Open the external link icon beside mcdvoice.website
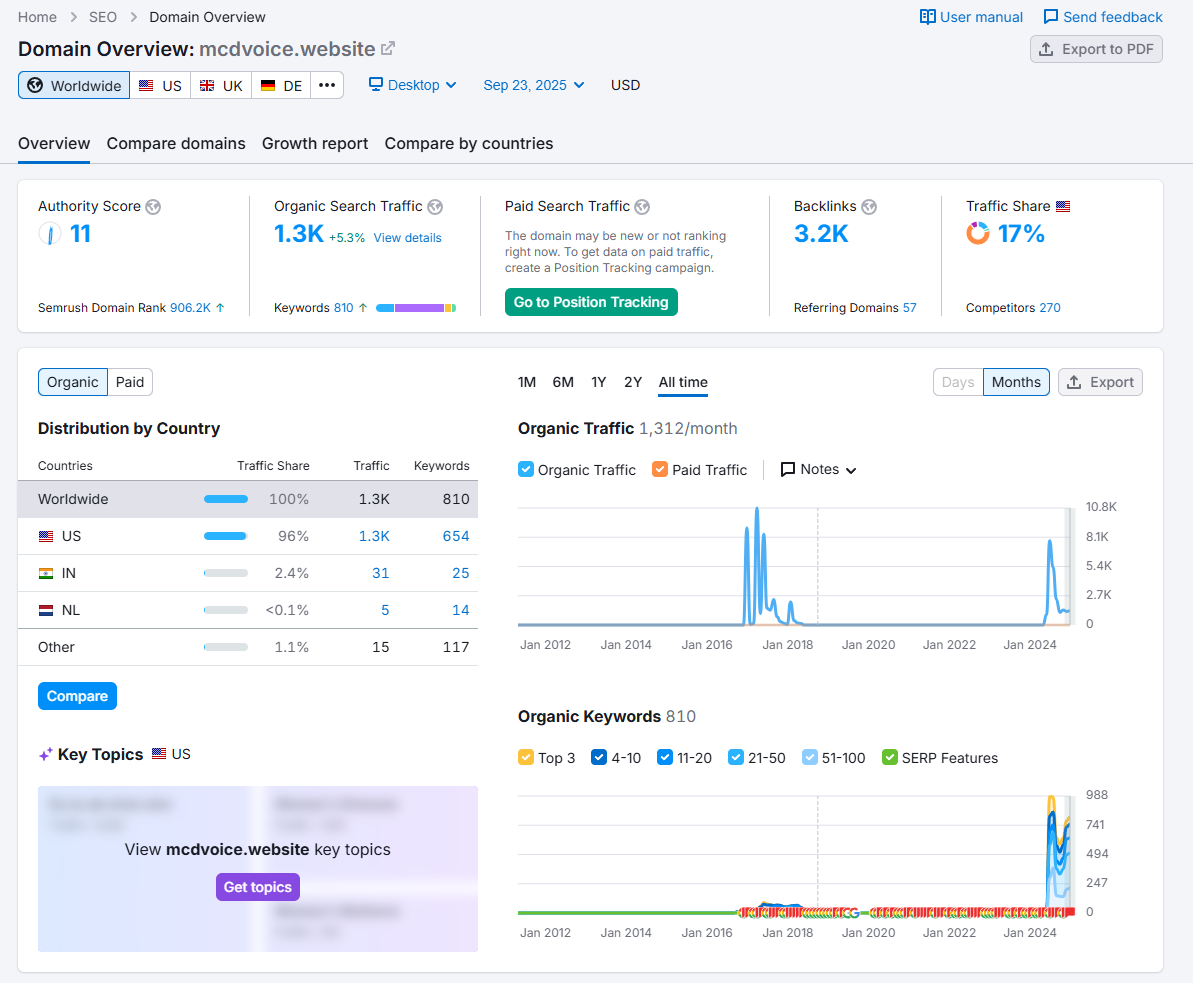 388,49
